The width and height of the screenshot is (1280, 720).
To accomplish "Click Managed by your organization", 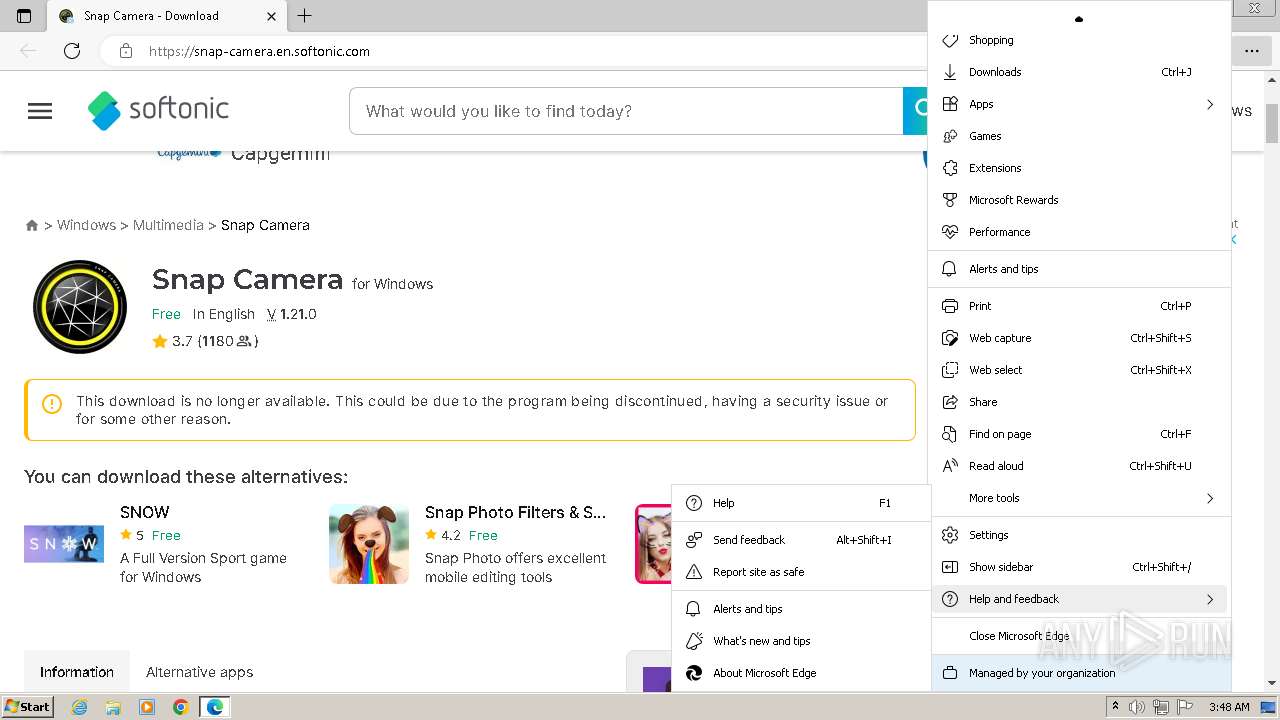I will tap(1080, 673).
